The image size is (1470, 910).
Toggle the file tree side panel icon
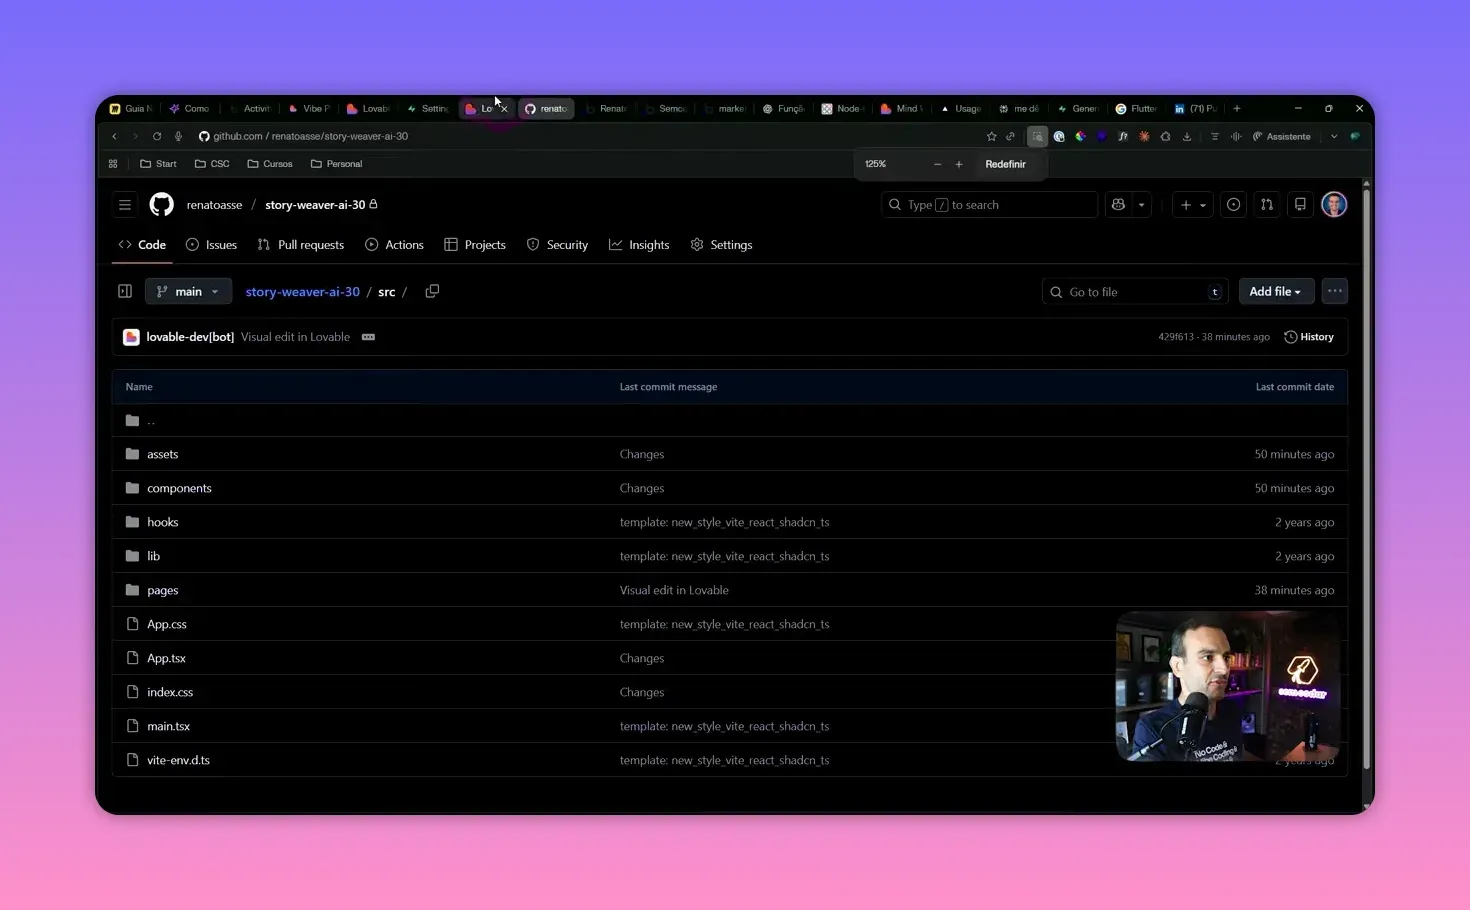tap(124, 291)
